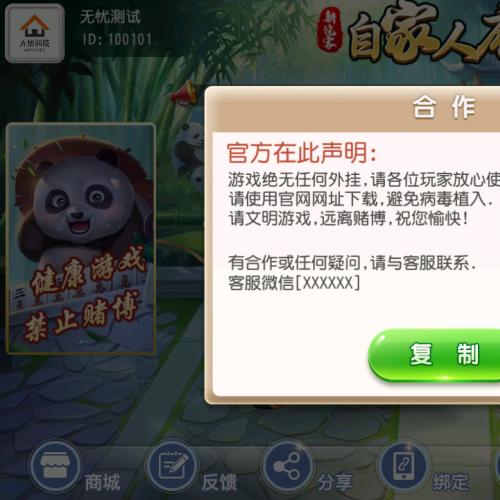Click the 无忧测试 username
The width and height of the screenshot is (500, 500).
(110, 17)
